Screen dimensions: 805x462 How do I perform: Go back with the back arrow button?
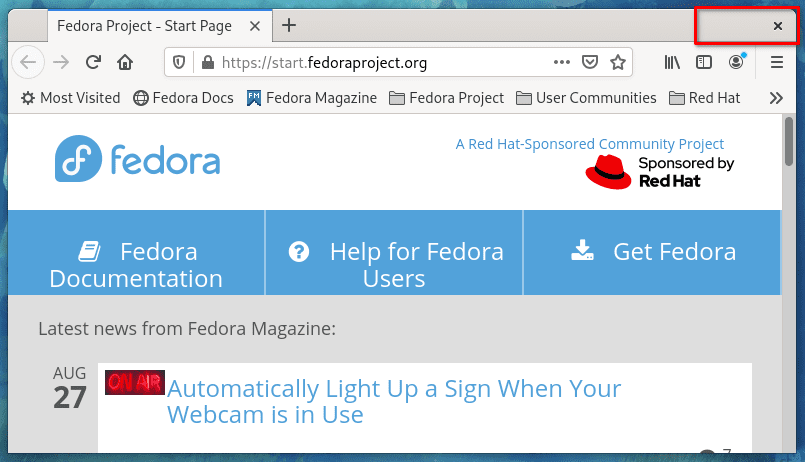coord(28,63)
